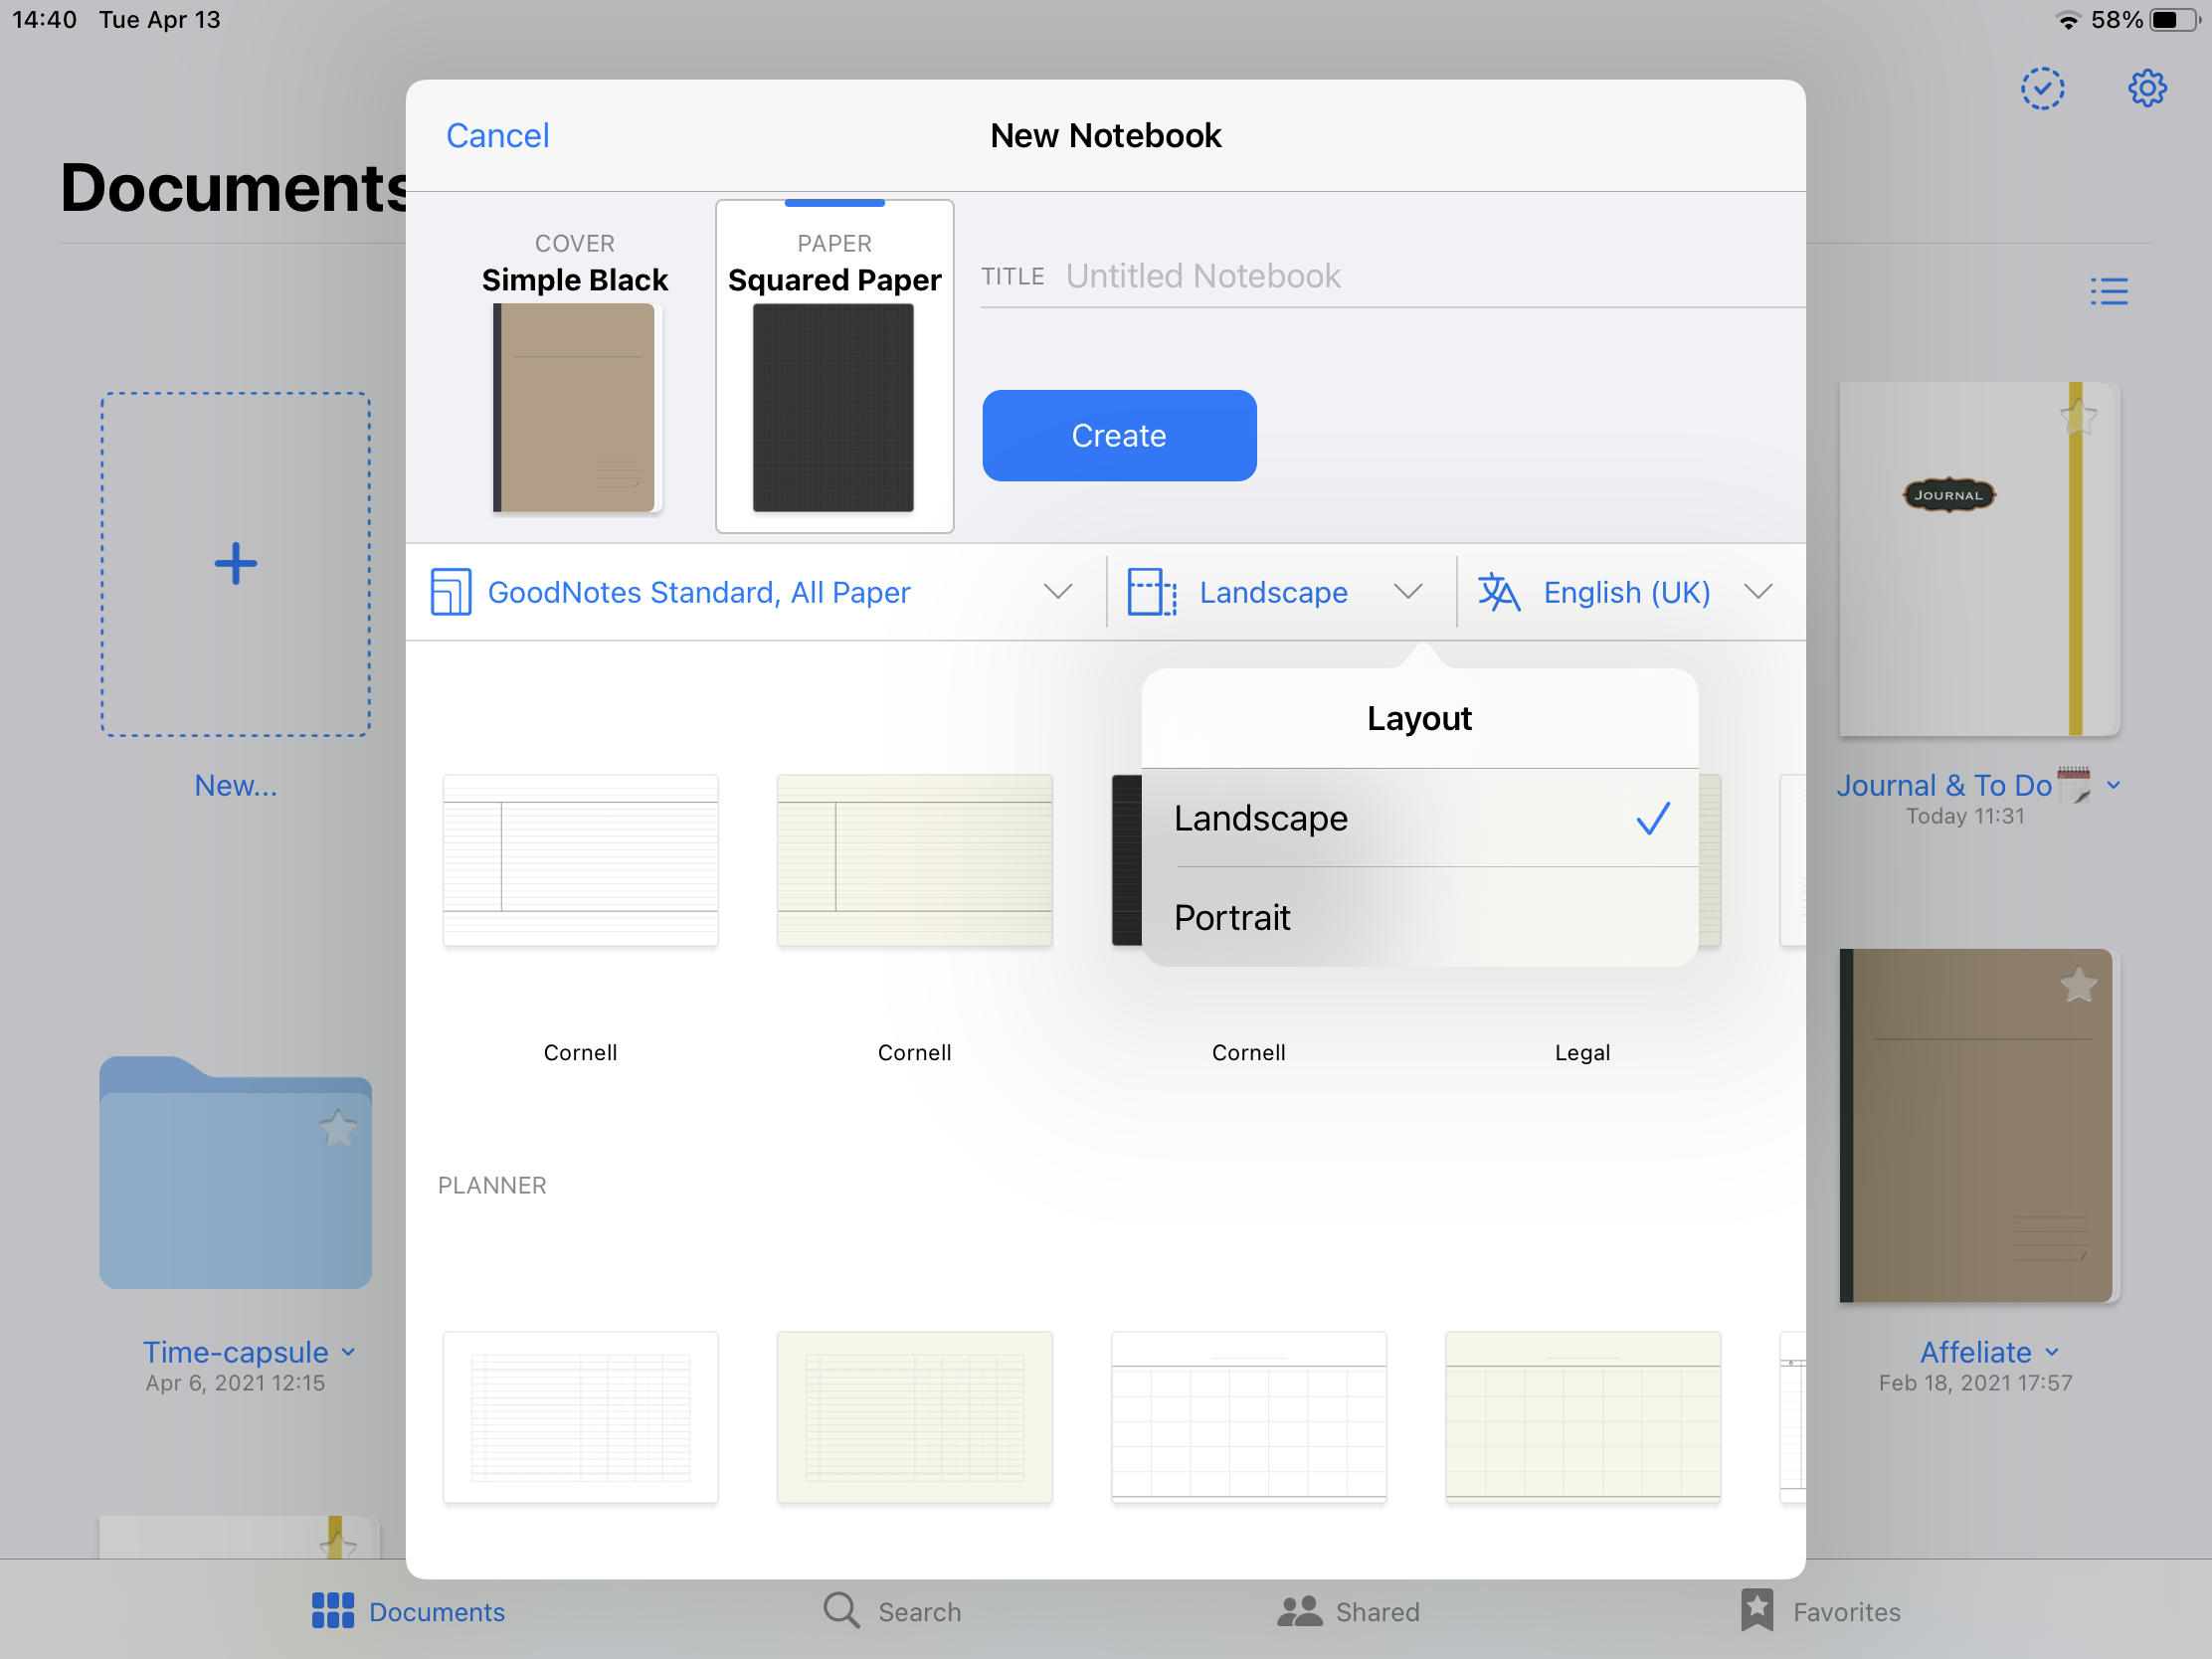2212x1659 pixels.
Task: Favorite the Affeliate notebook star
Action: coord(2078,986)
